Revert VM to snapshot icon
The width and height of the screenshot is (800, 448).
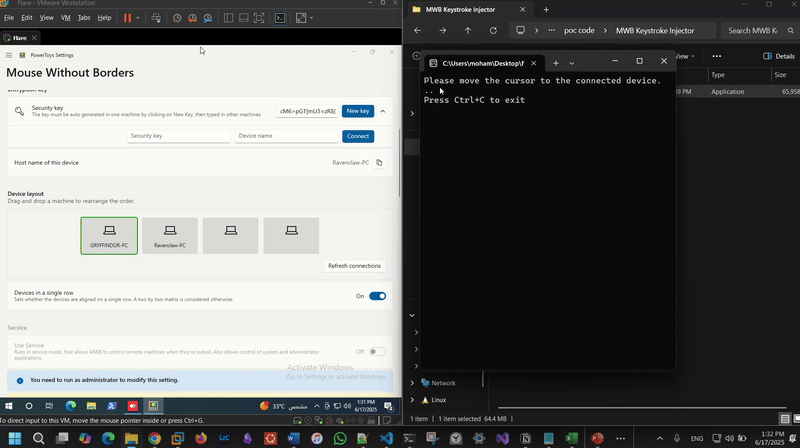click(192, 18)
